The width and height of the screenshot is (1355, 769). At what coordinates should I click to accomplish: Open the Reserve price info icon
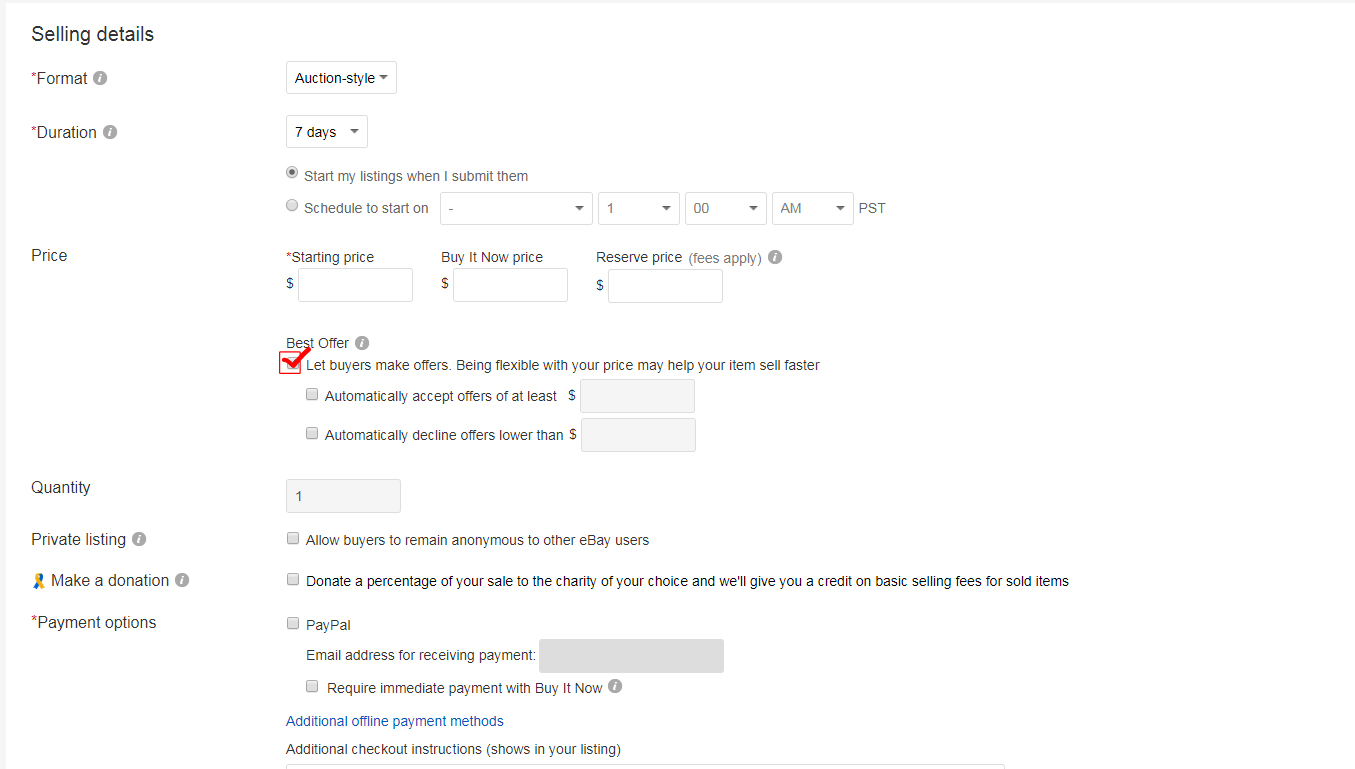775,257
